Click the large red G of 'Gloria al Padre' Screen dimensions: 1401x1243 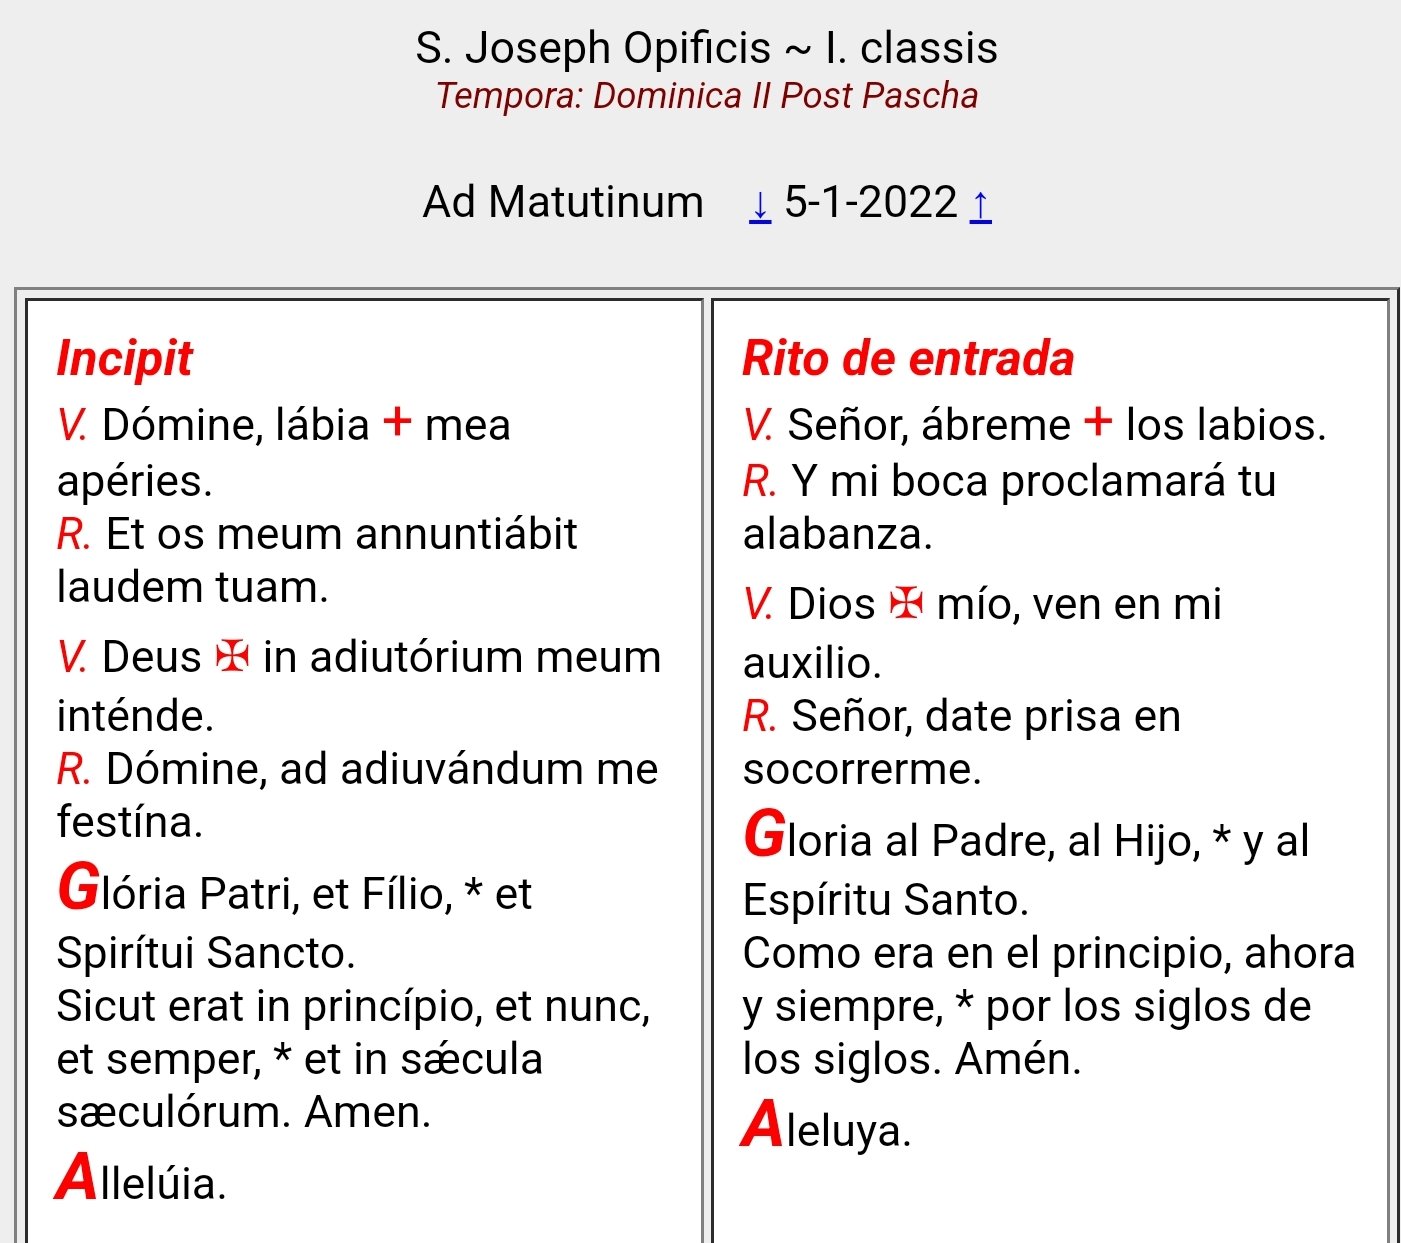click(764, 835)
